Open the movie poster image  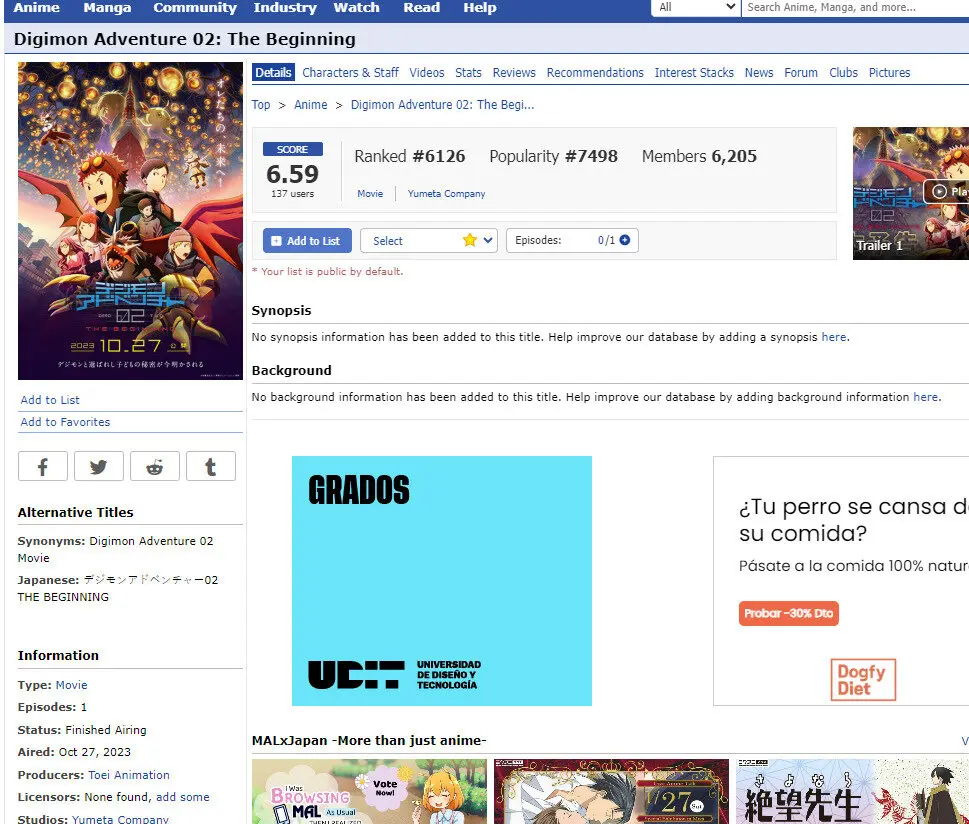click(130, 221)
